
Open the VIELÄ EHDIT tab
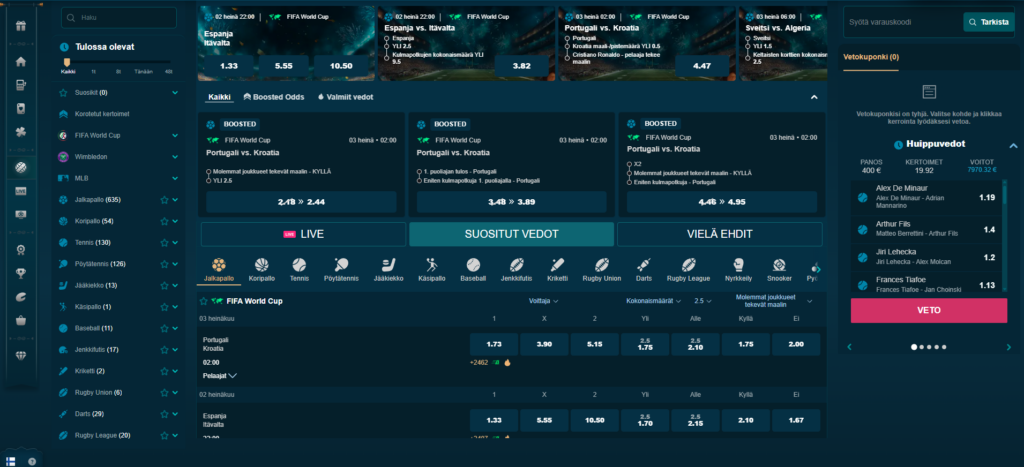(x=720, y=234)
